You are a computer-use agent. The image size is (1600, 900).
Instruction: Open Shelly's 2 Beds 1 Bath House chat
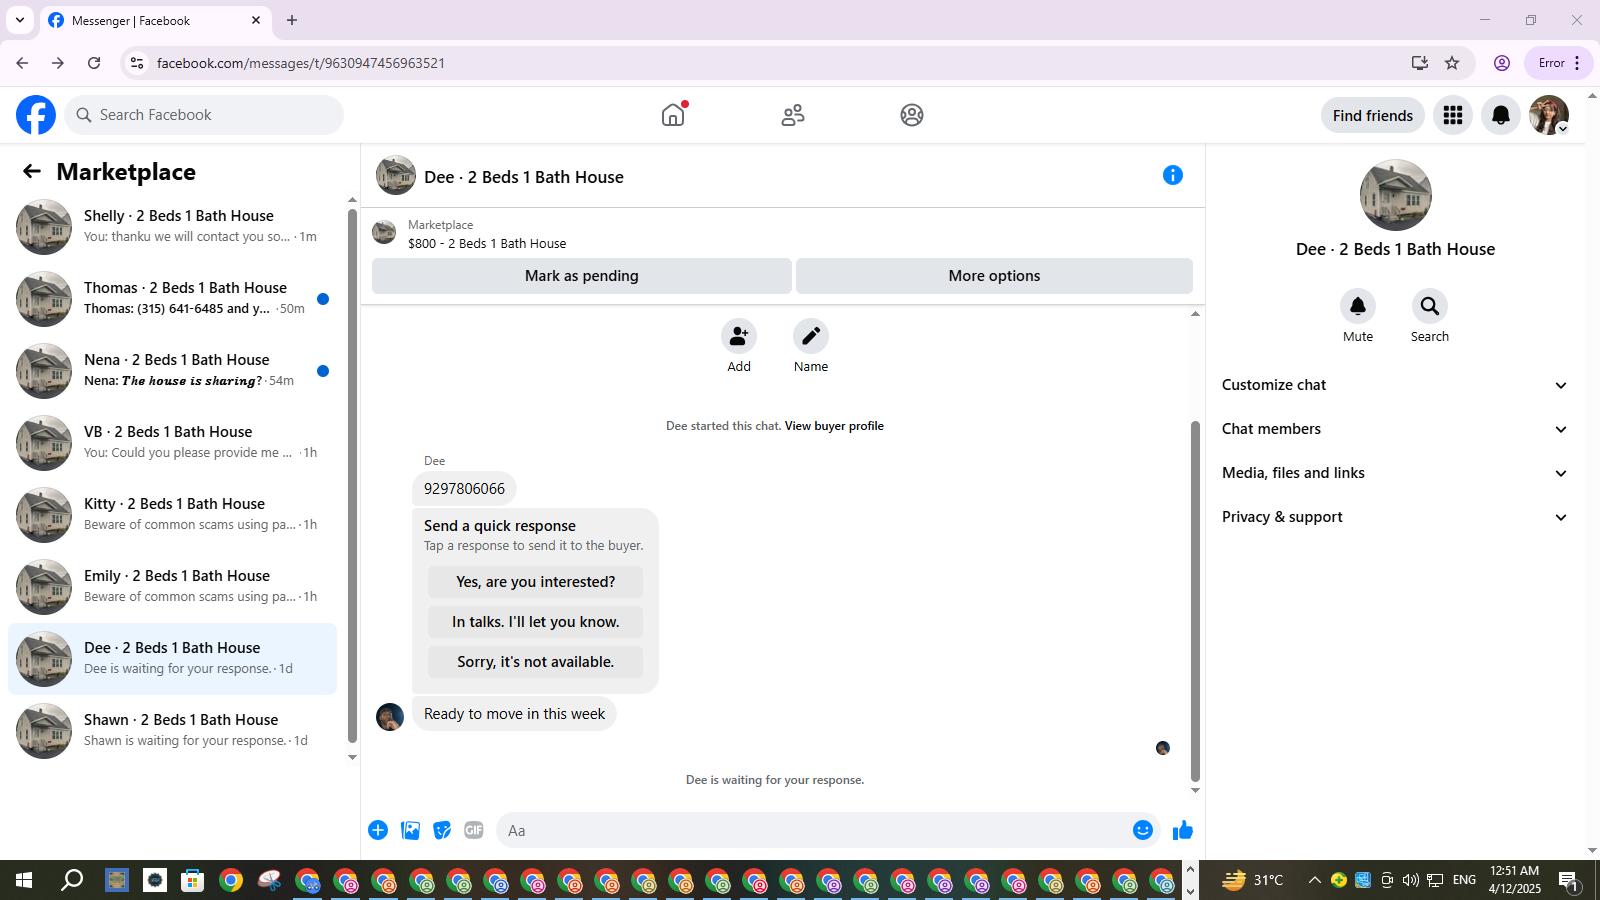[172, 227]
